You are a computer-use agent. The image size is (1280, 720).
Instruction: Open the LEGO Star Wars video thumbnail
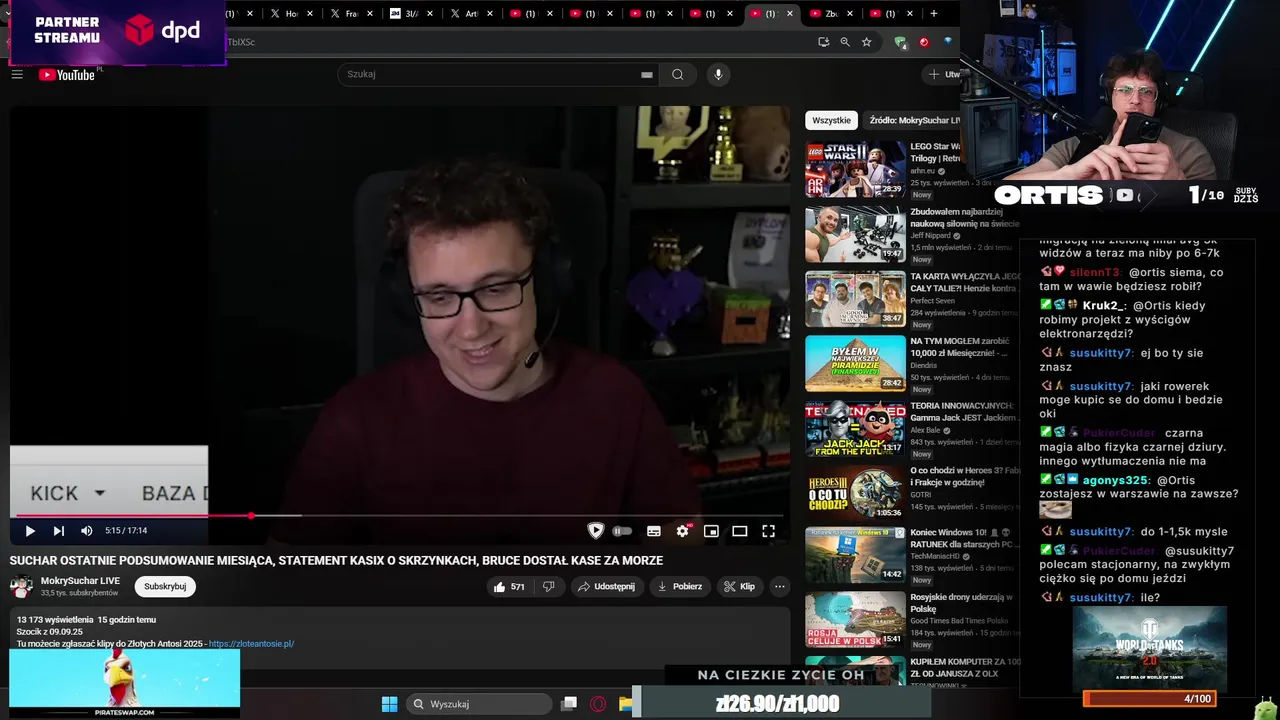click(855, 169)
